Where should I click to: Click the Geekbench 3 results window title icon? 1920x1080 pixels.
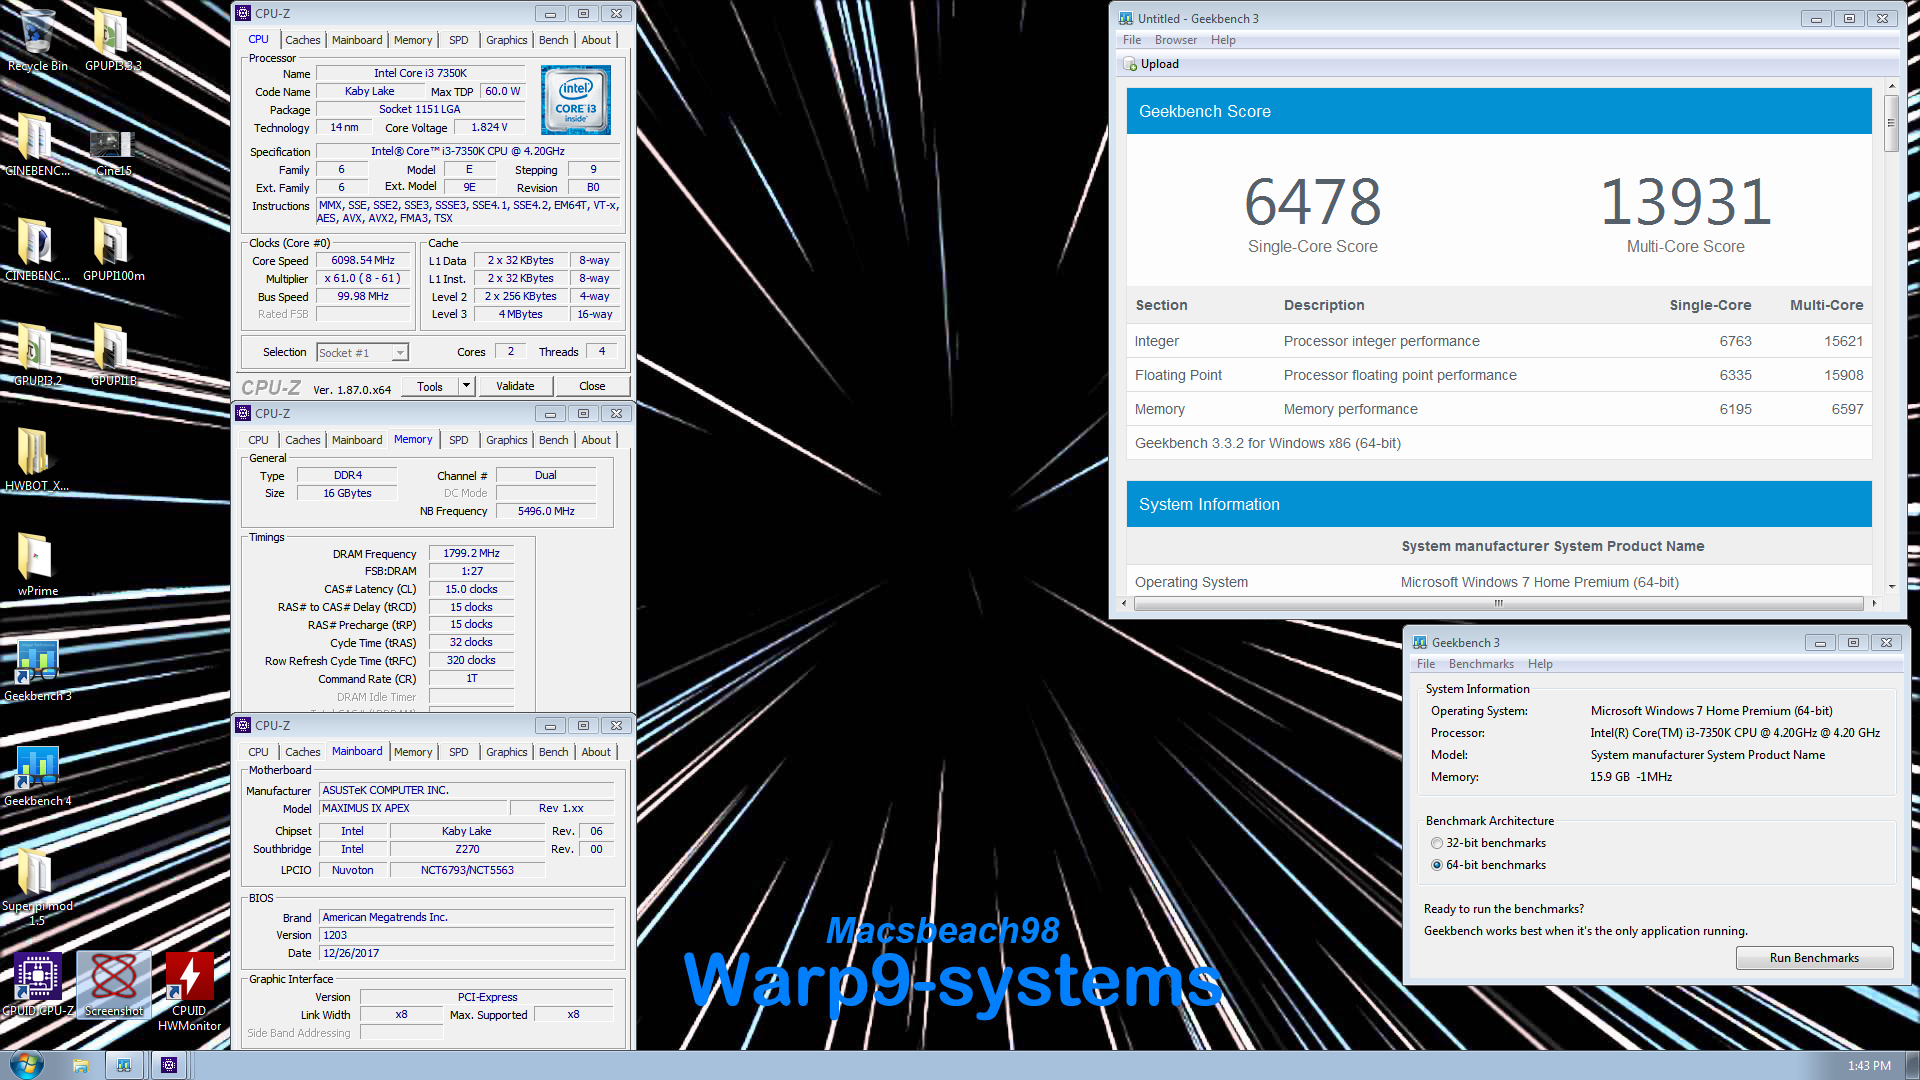coord(1126,18)
